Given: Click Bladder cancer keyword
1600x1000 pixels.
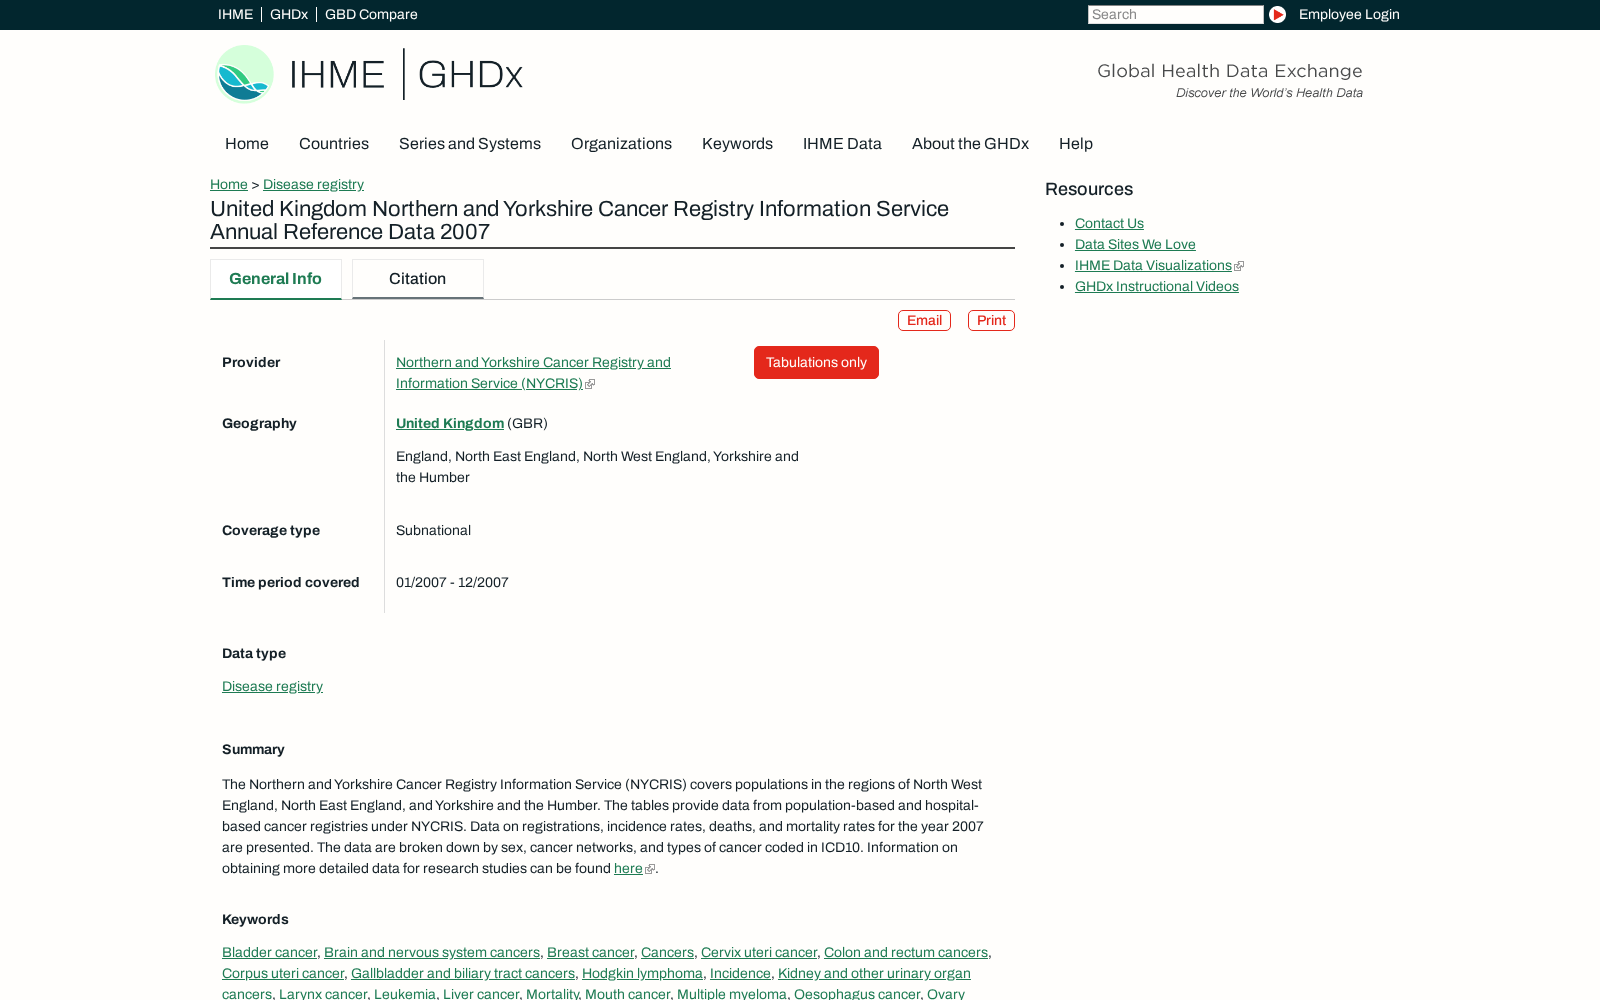Looking at the screenshot, I should 269,952.
